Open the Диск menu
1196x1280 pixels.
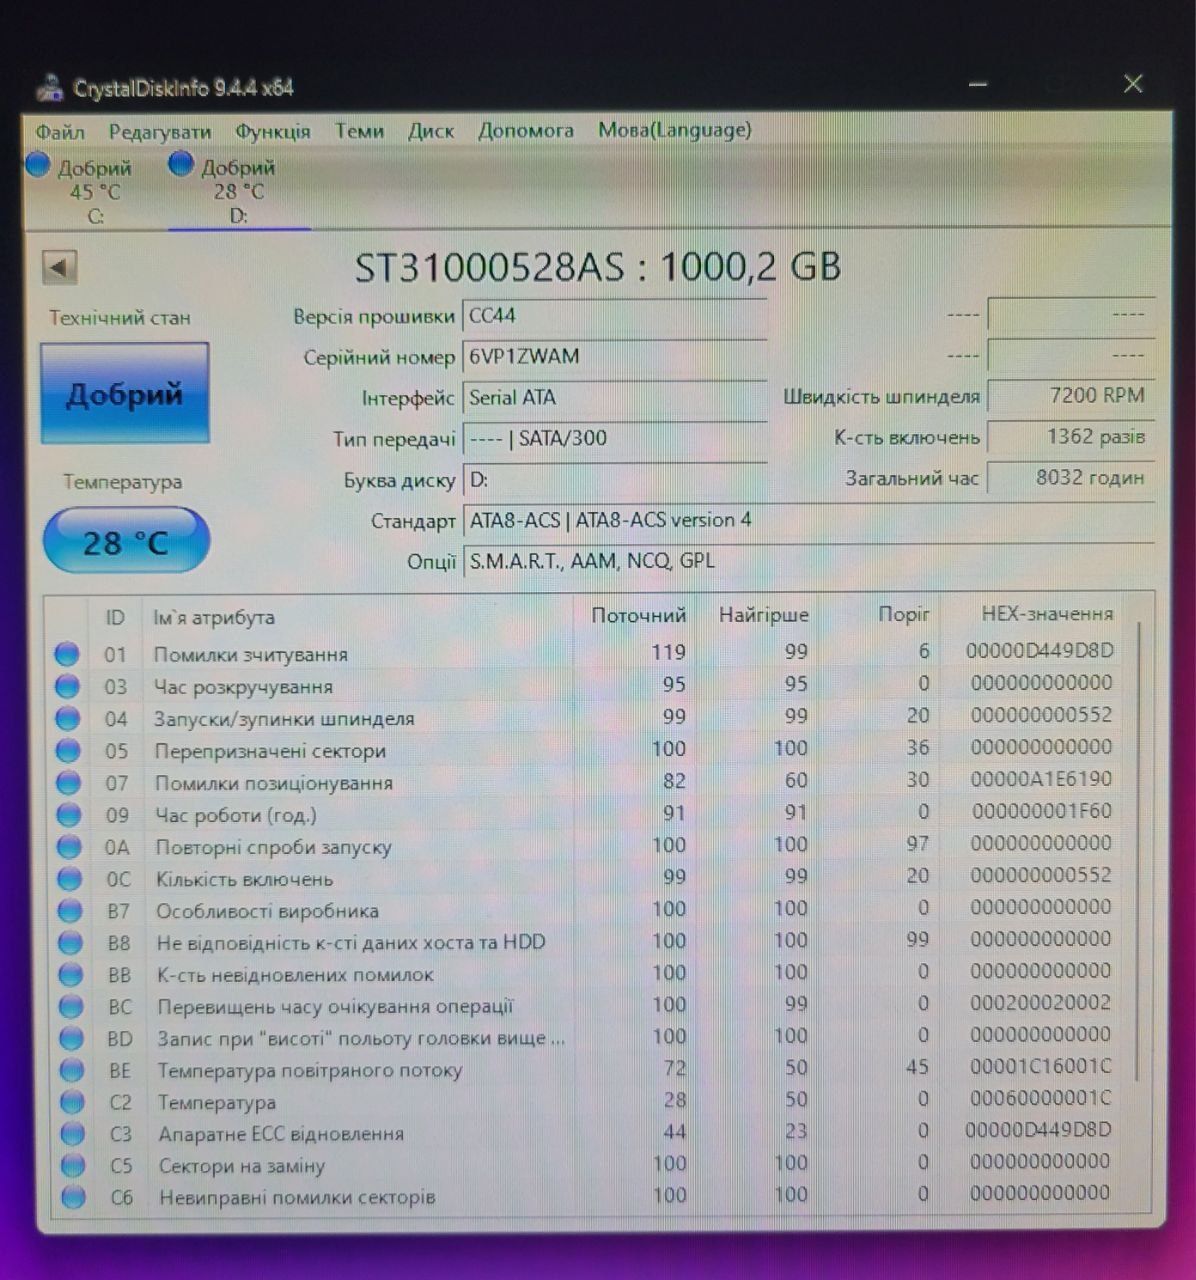click(x=431, y=131)
